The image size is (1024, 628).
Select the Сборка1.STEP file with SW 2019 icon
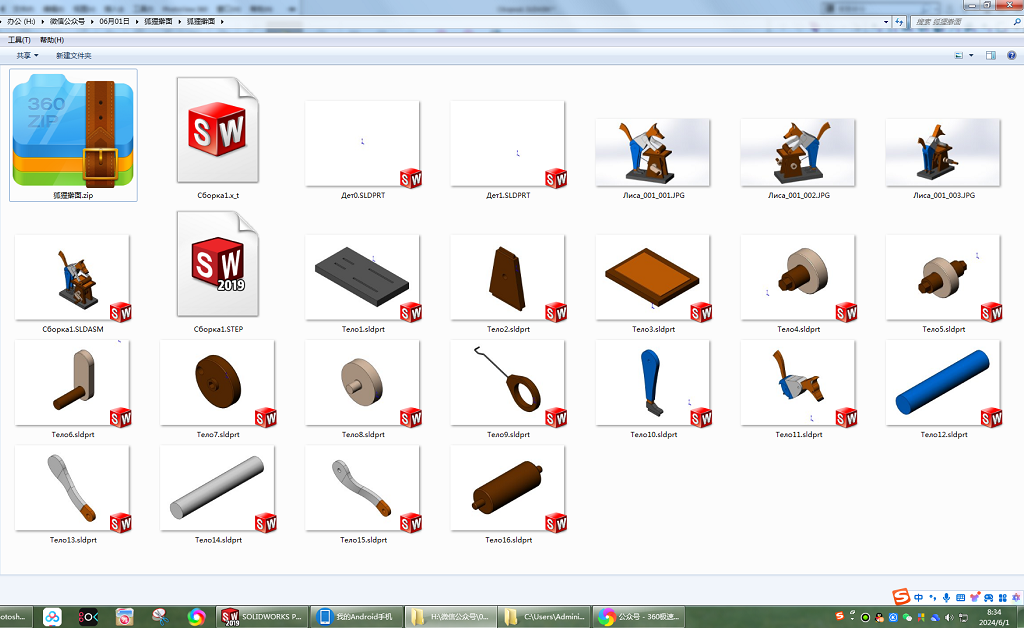(x=218, y=264)
